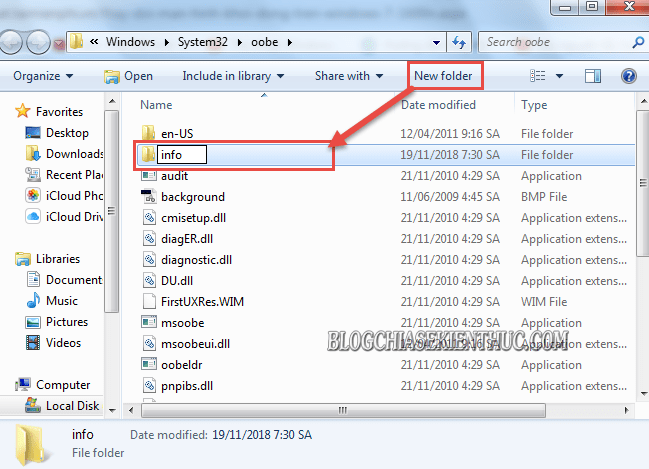The image size is (649, 469).
Task: Click the Music library icon
Action: point(33,301)
